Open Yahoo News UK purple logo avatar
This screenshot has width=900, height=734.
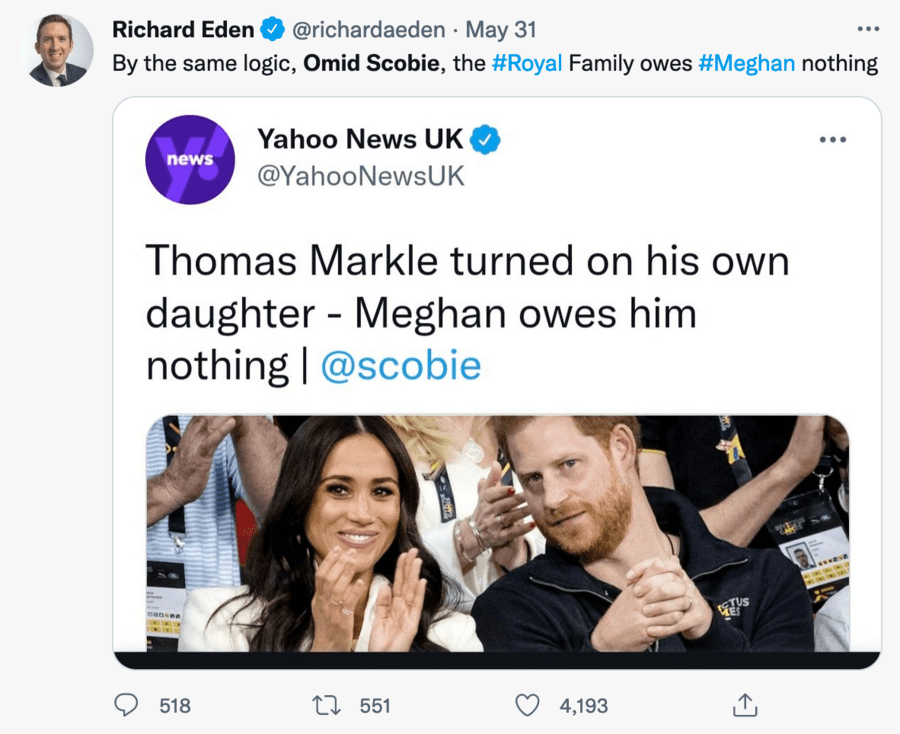click(x=190, y=160)
